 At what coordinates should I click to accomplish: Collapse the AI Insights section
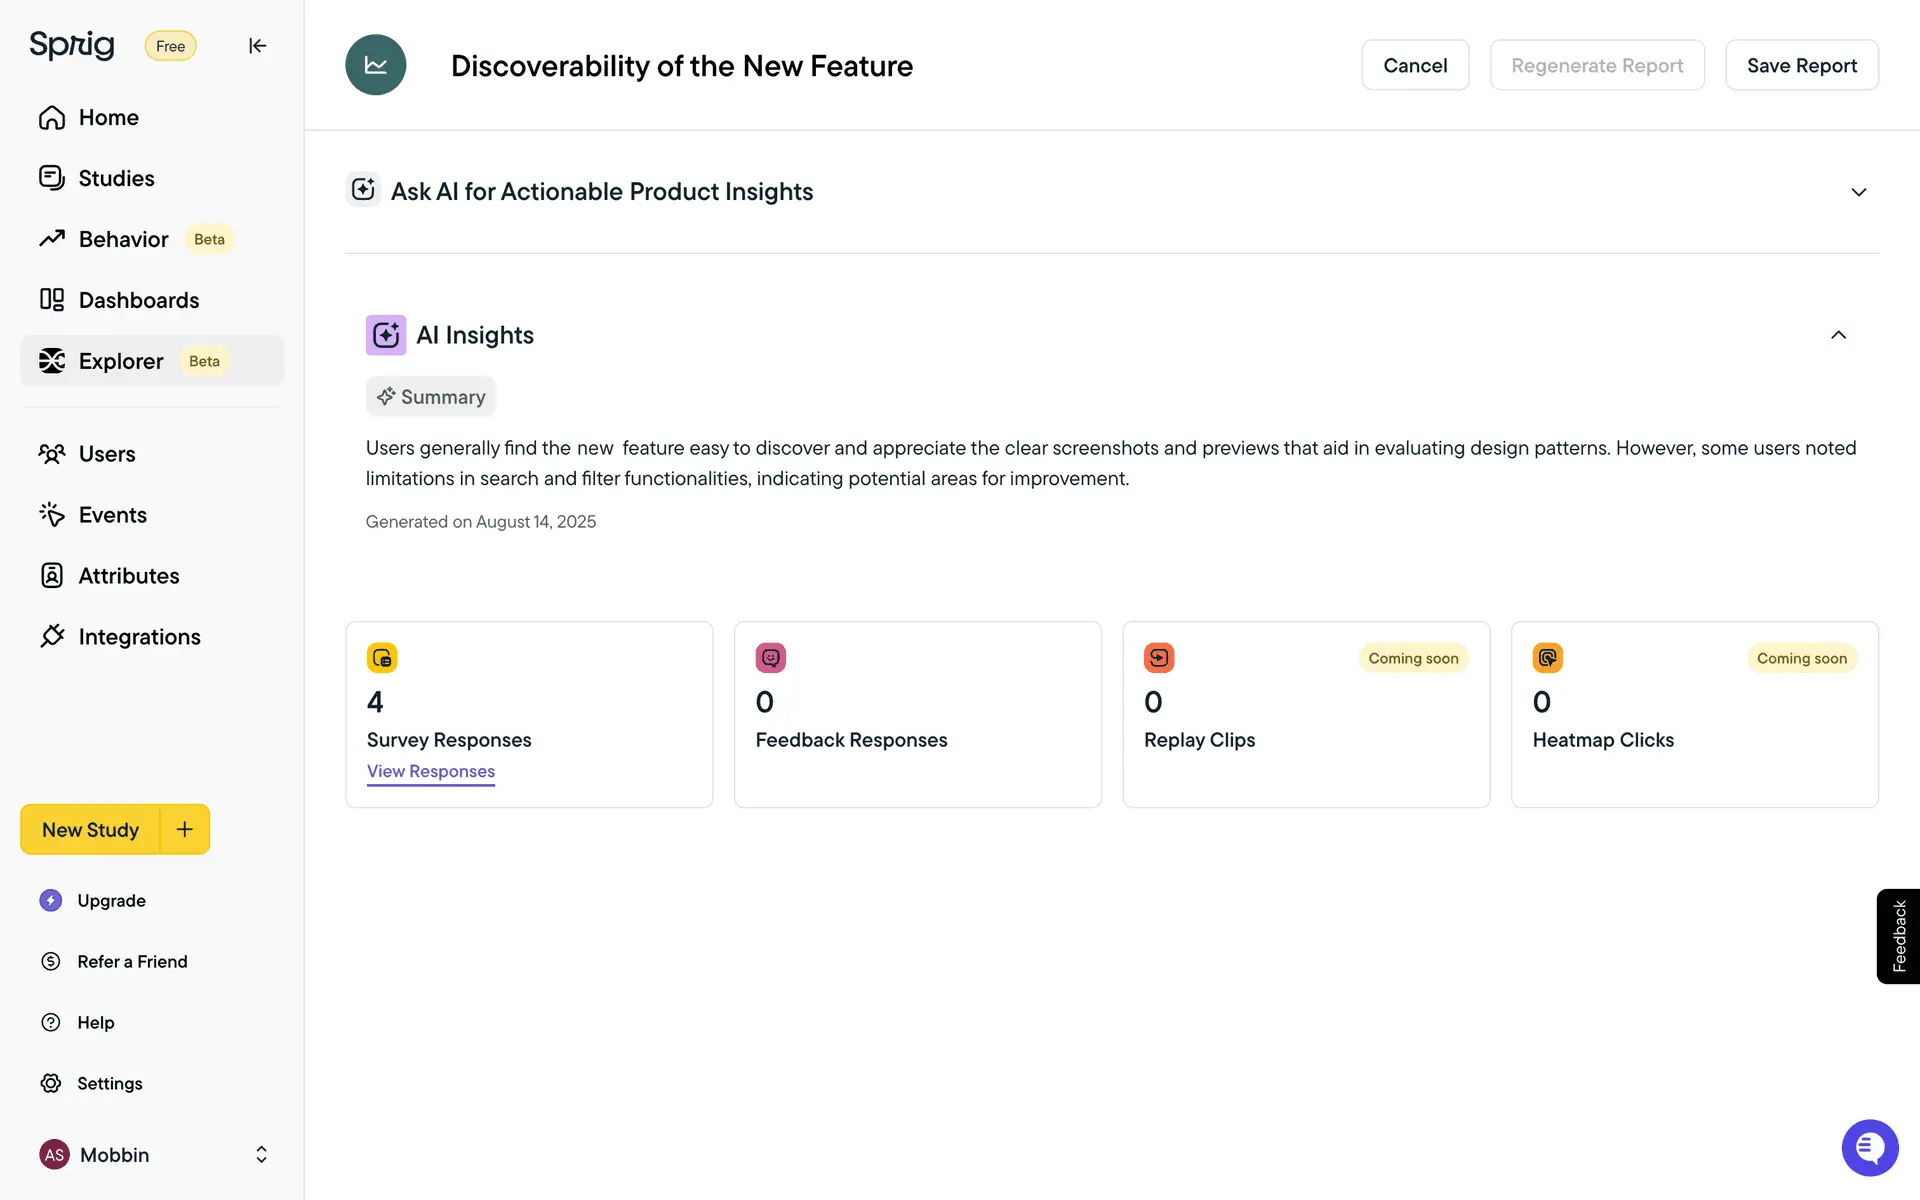[x=1838, y=335]
